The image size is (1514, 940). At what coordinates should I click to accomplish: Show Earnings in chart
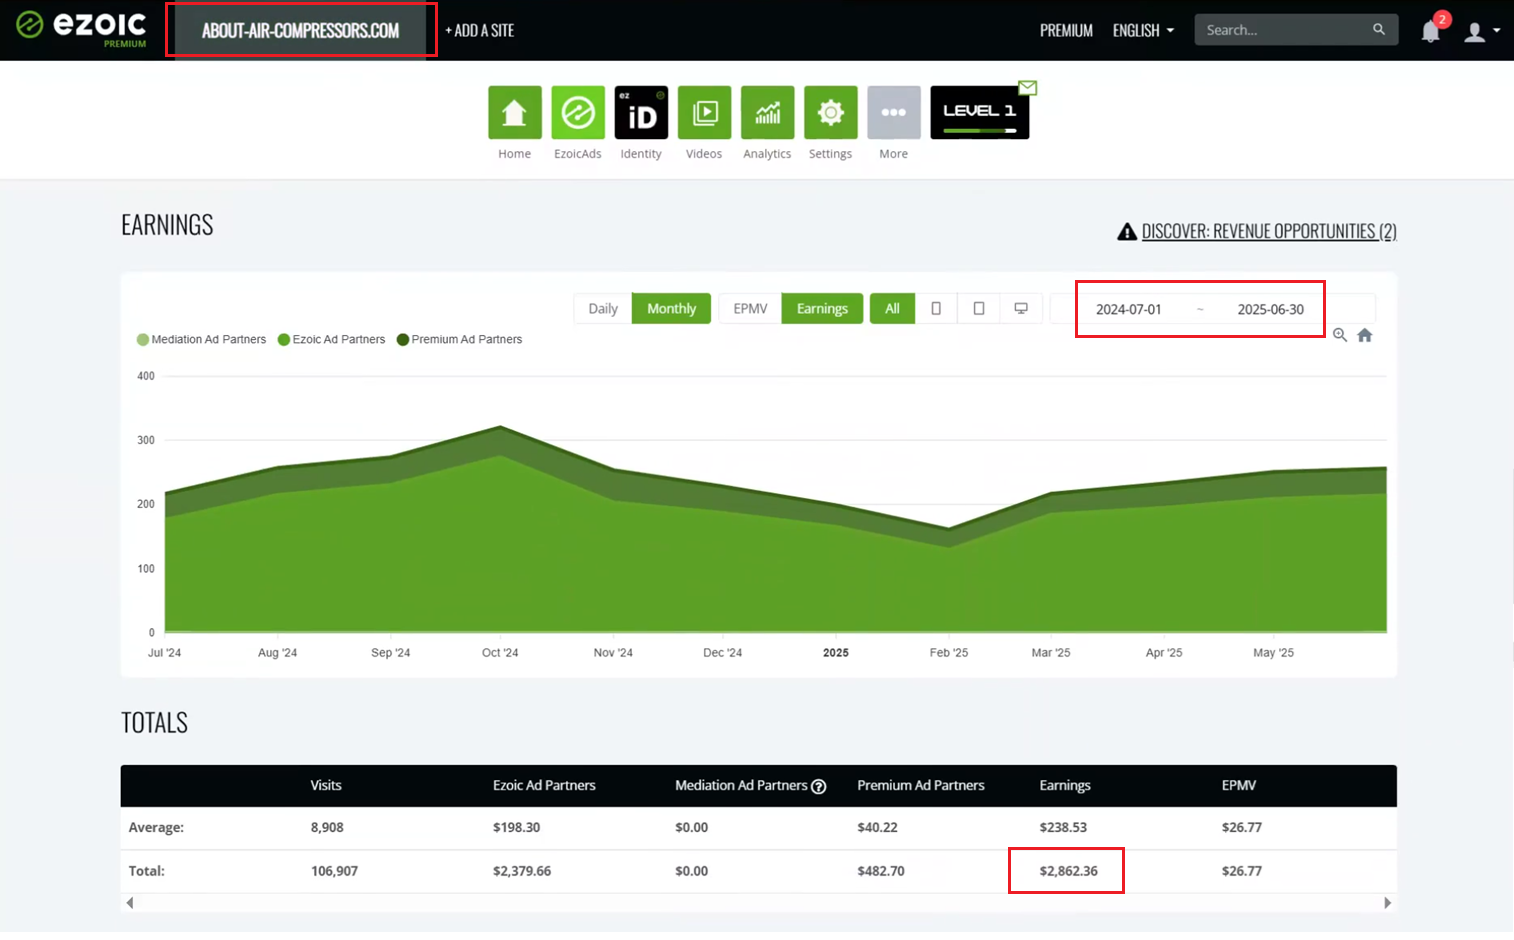822,308
